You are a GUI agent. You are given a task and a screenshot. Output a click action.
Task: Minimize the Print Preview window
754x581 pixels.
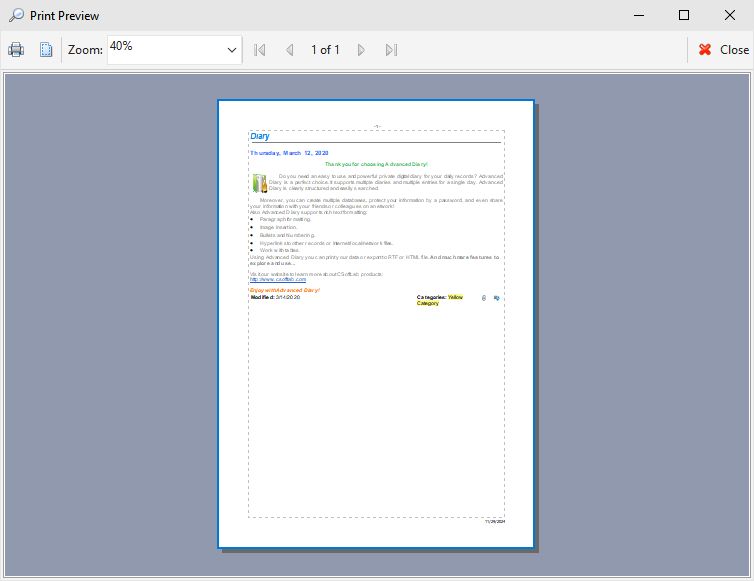[x=639, y=15]
